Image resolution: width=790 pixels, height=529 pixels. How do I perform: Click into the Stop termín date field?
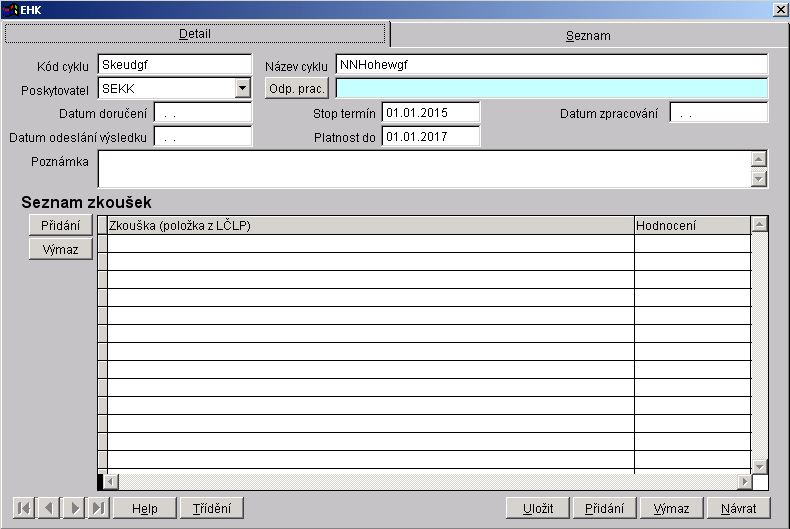[430, 112]
